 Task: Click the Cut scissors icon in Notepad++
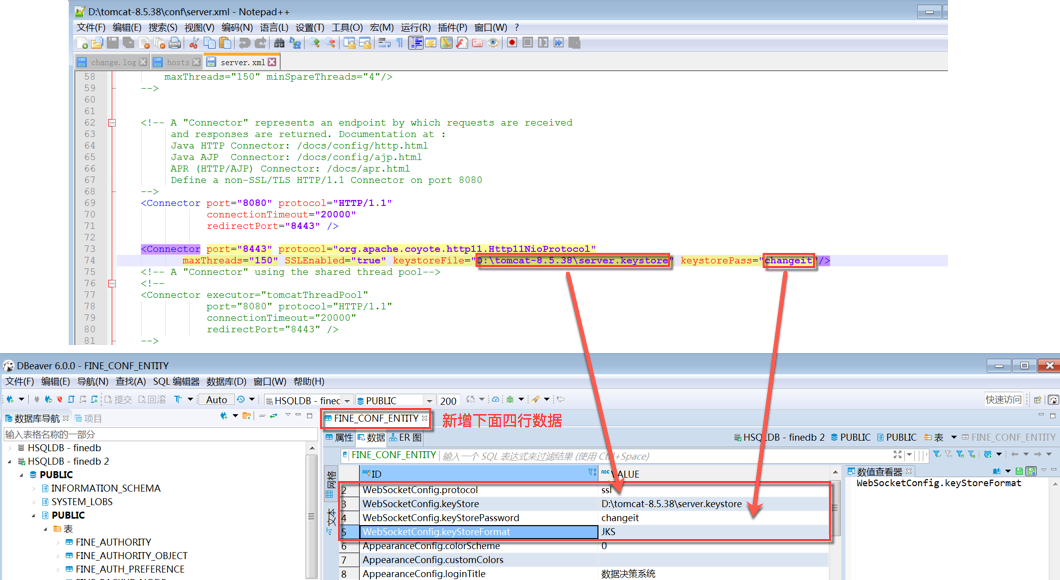point(194,43)
